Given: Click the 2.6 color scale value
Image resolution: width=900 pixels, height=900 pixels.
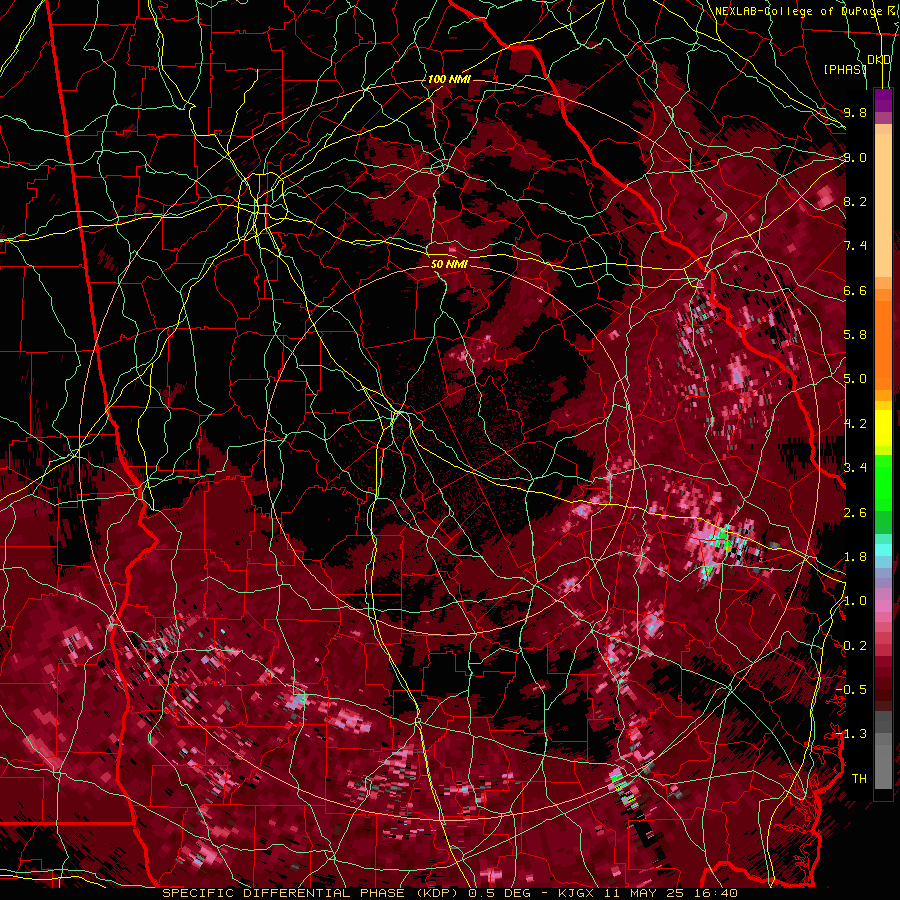Looking at the screenshot, I should (855, 513).
